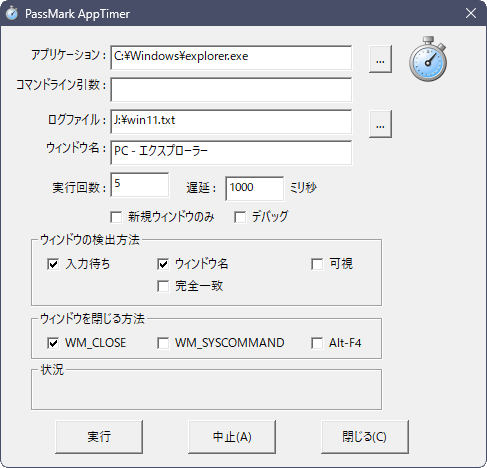Screen dimensions: 487x468
Task: Click the アプリケーション path field
Action: (231, 58)
